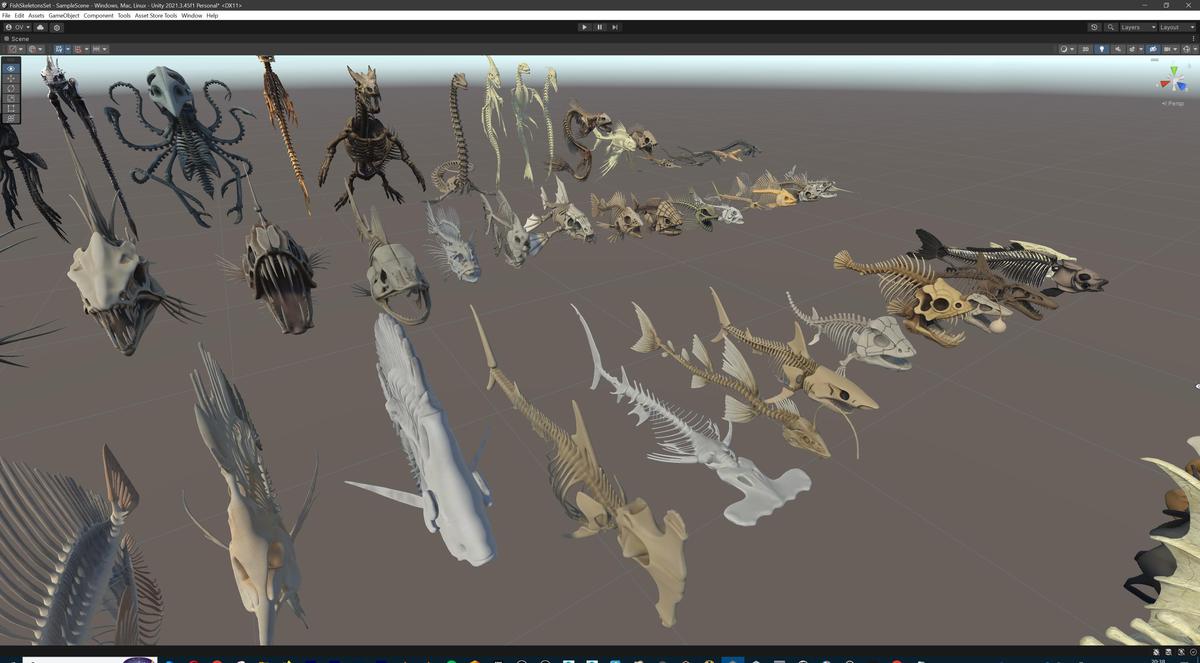
Task: Click the undo history icon
Action: coord(1094,27)
